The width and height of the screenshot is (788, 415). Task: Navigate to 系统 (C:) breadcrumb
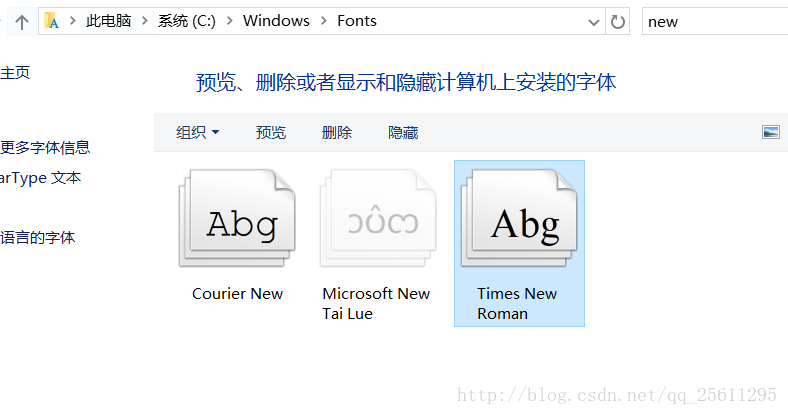tap(186, 21)
